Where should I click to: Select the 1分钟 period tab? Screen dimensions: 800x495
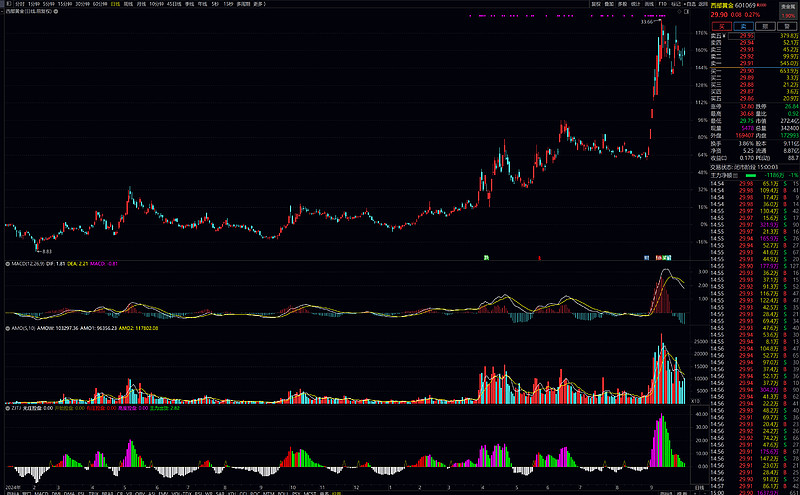(33, 4)
